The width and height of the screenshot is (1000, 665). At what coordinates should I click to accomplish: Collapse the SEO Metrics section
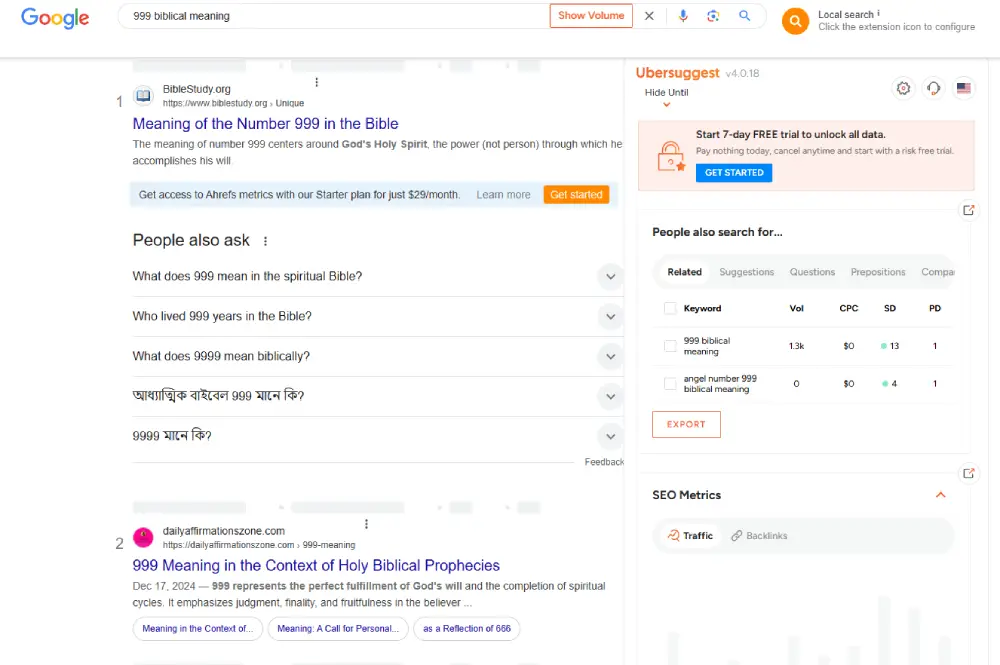click(x=940, y=495)
